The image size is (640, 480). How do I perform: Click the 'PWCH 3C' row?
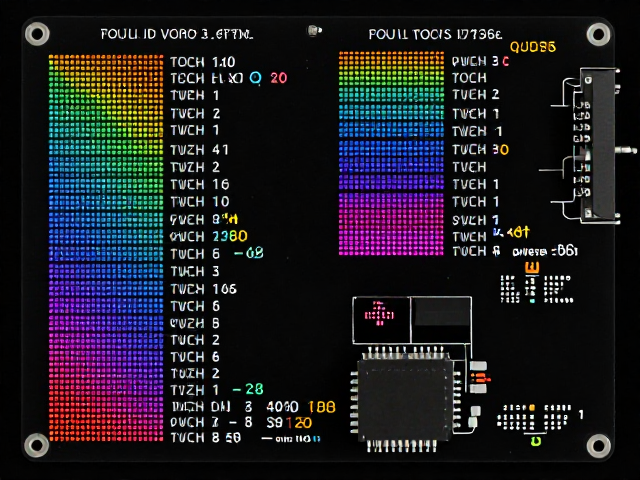pos(480,61)
